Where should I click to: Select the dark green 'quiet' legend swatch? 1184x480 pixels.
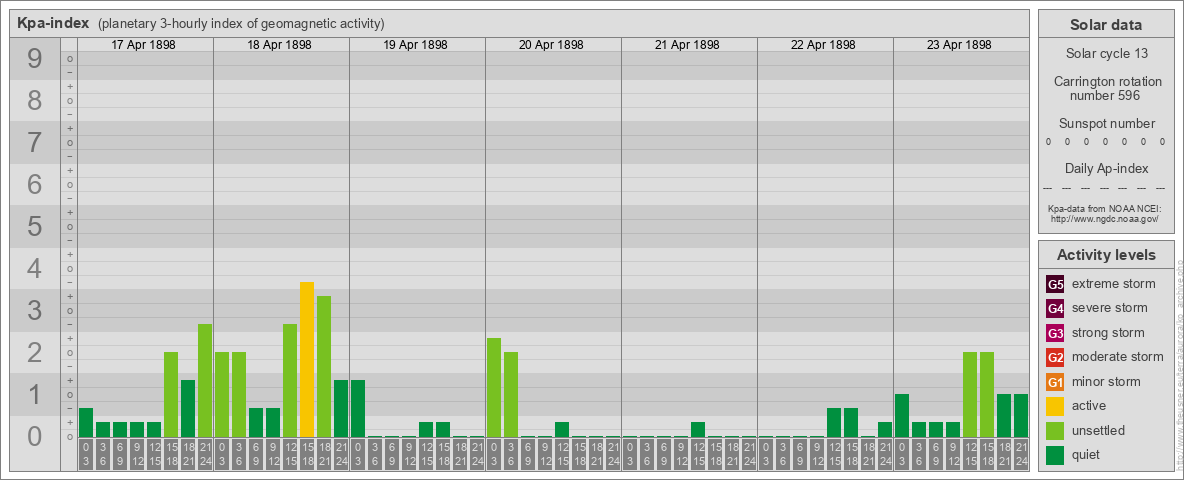coord(1055,454)
